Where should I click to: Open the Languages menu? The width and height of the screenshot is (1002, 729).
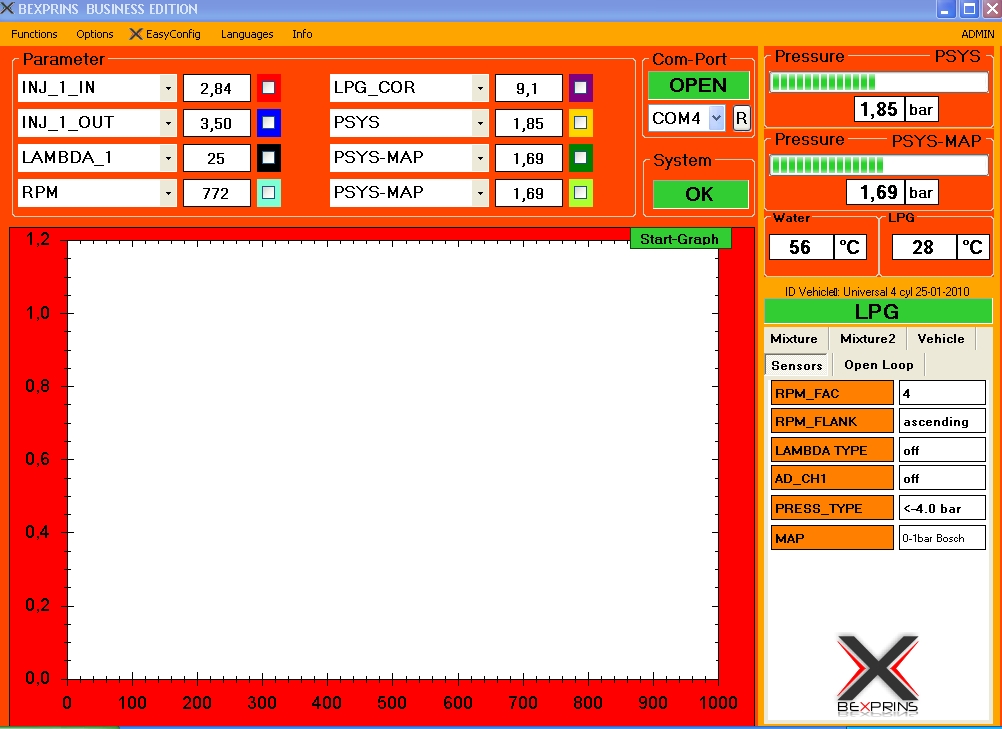(247, 34)
